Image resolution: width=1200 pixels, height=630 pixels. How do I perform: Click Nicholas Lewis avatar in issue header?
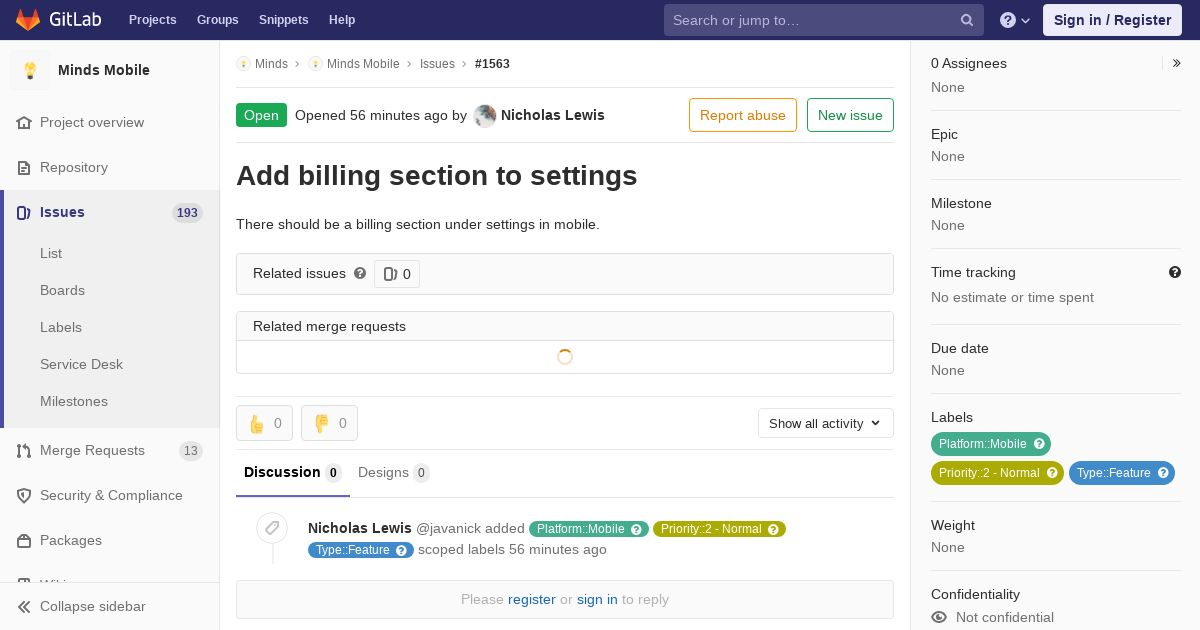pyautogui.click(x=485, y=116)
